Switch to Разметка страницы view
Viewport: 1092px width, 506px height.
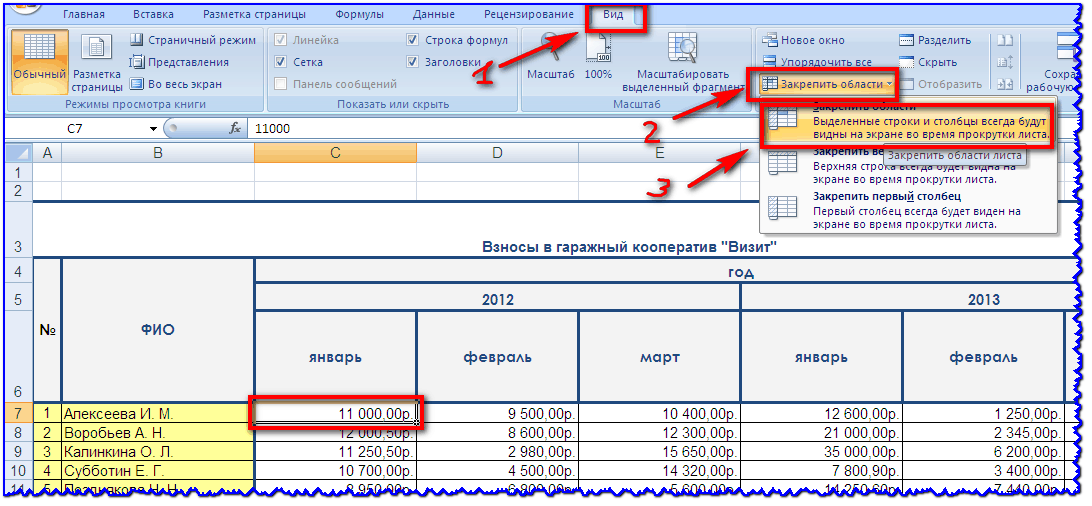tap(97, 62)
